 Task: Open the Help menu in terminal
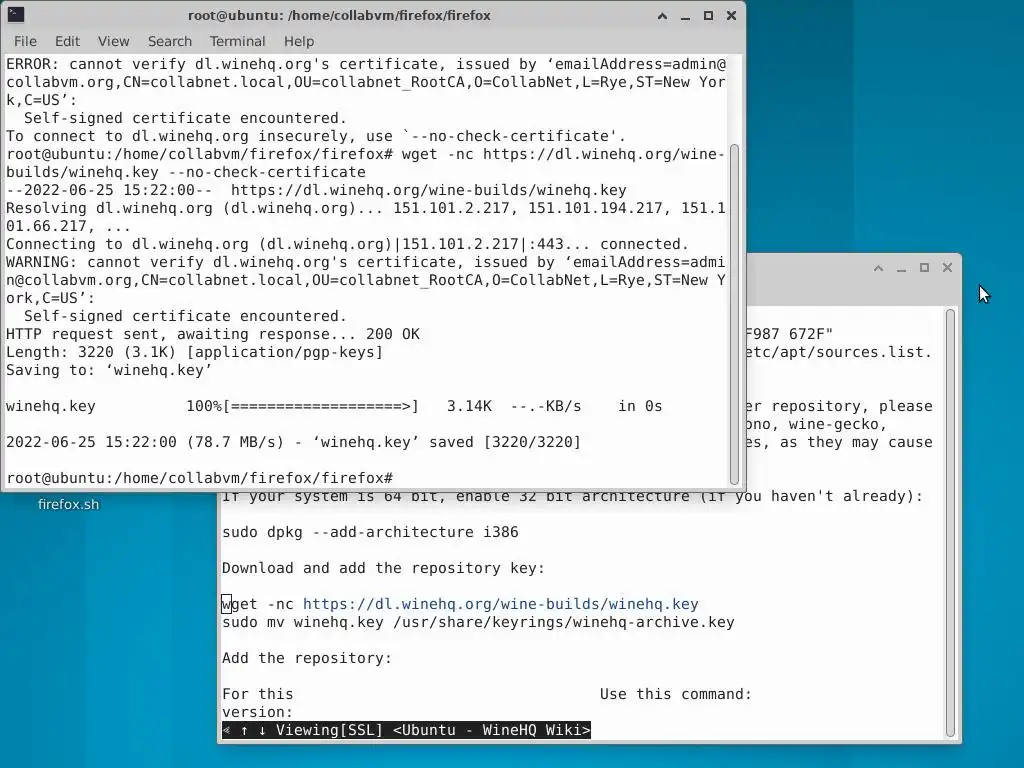tap(299, 41)
